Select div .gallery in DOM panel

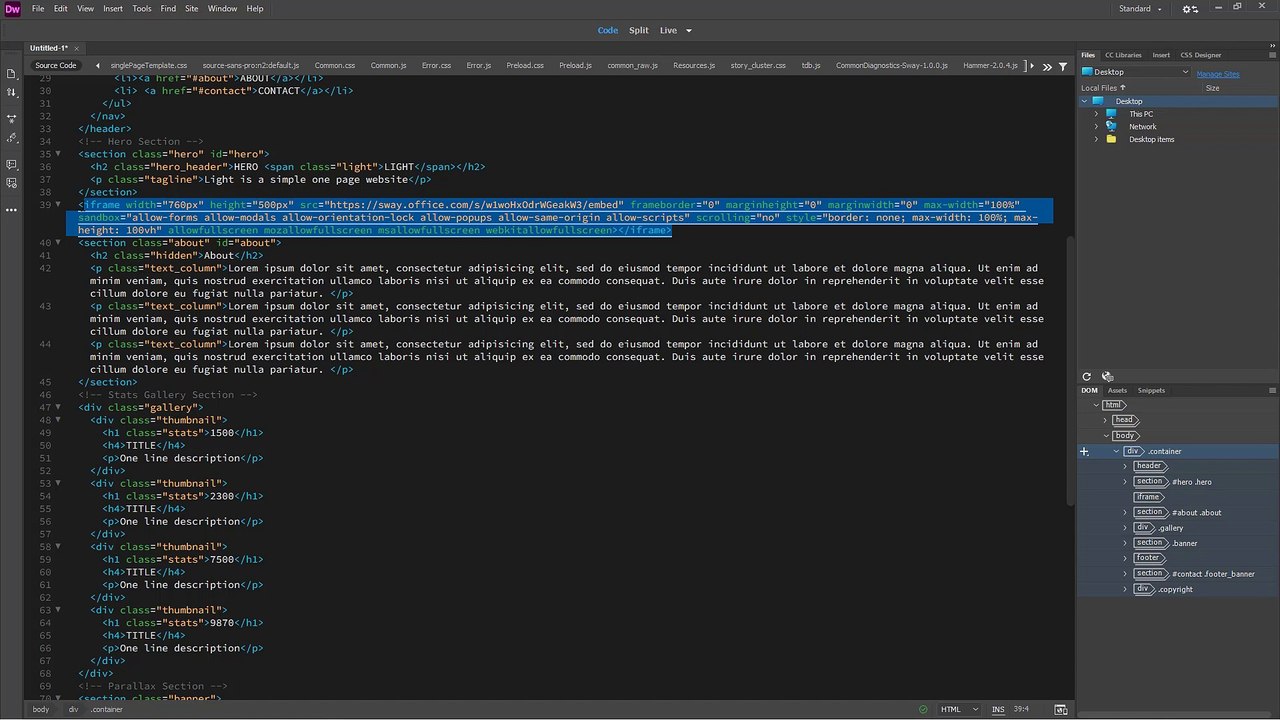click(1159, 528)
